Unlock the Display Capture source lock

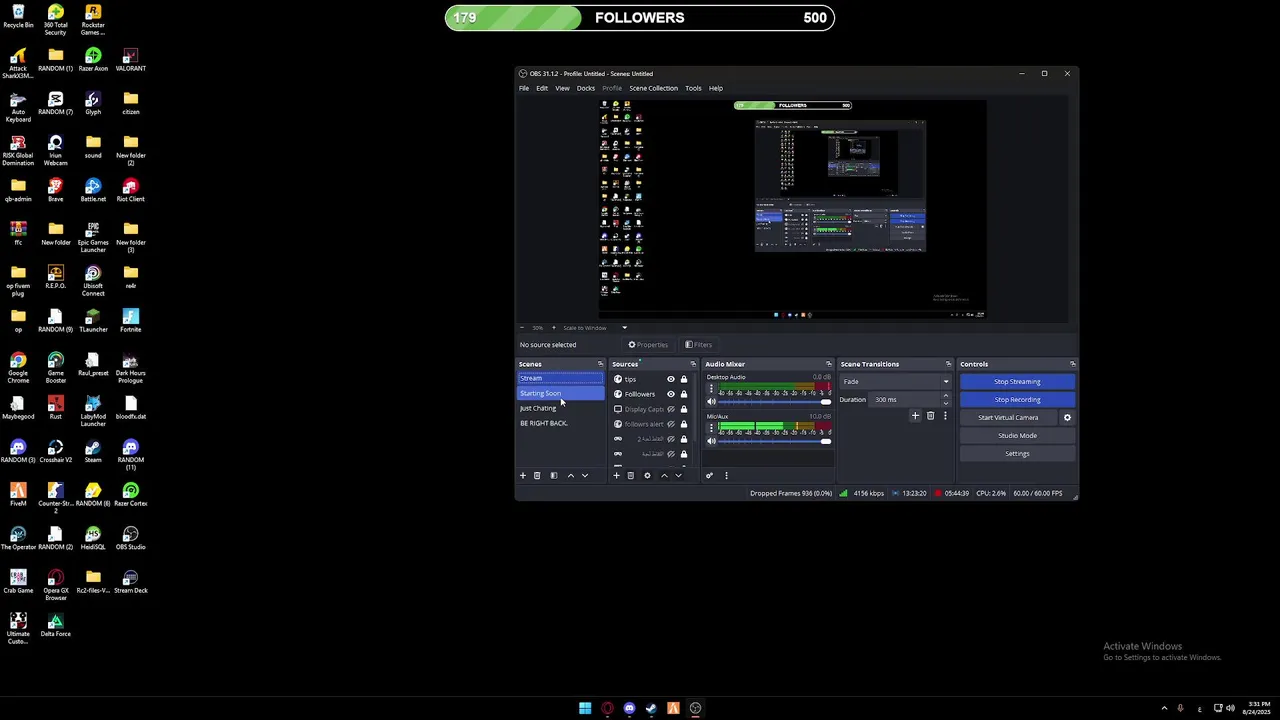click(684, 409)
